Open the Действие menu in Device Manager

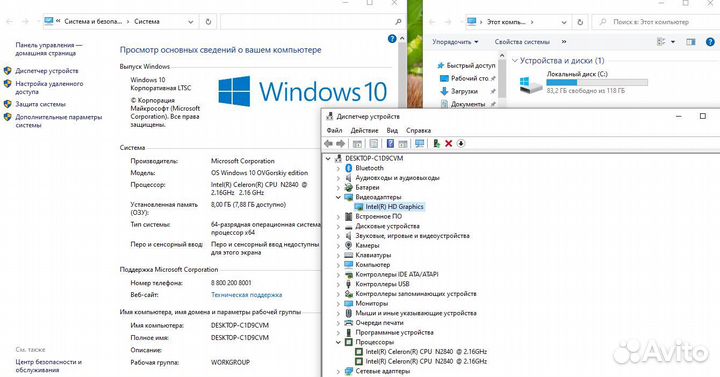[x=364, y=130]
